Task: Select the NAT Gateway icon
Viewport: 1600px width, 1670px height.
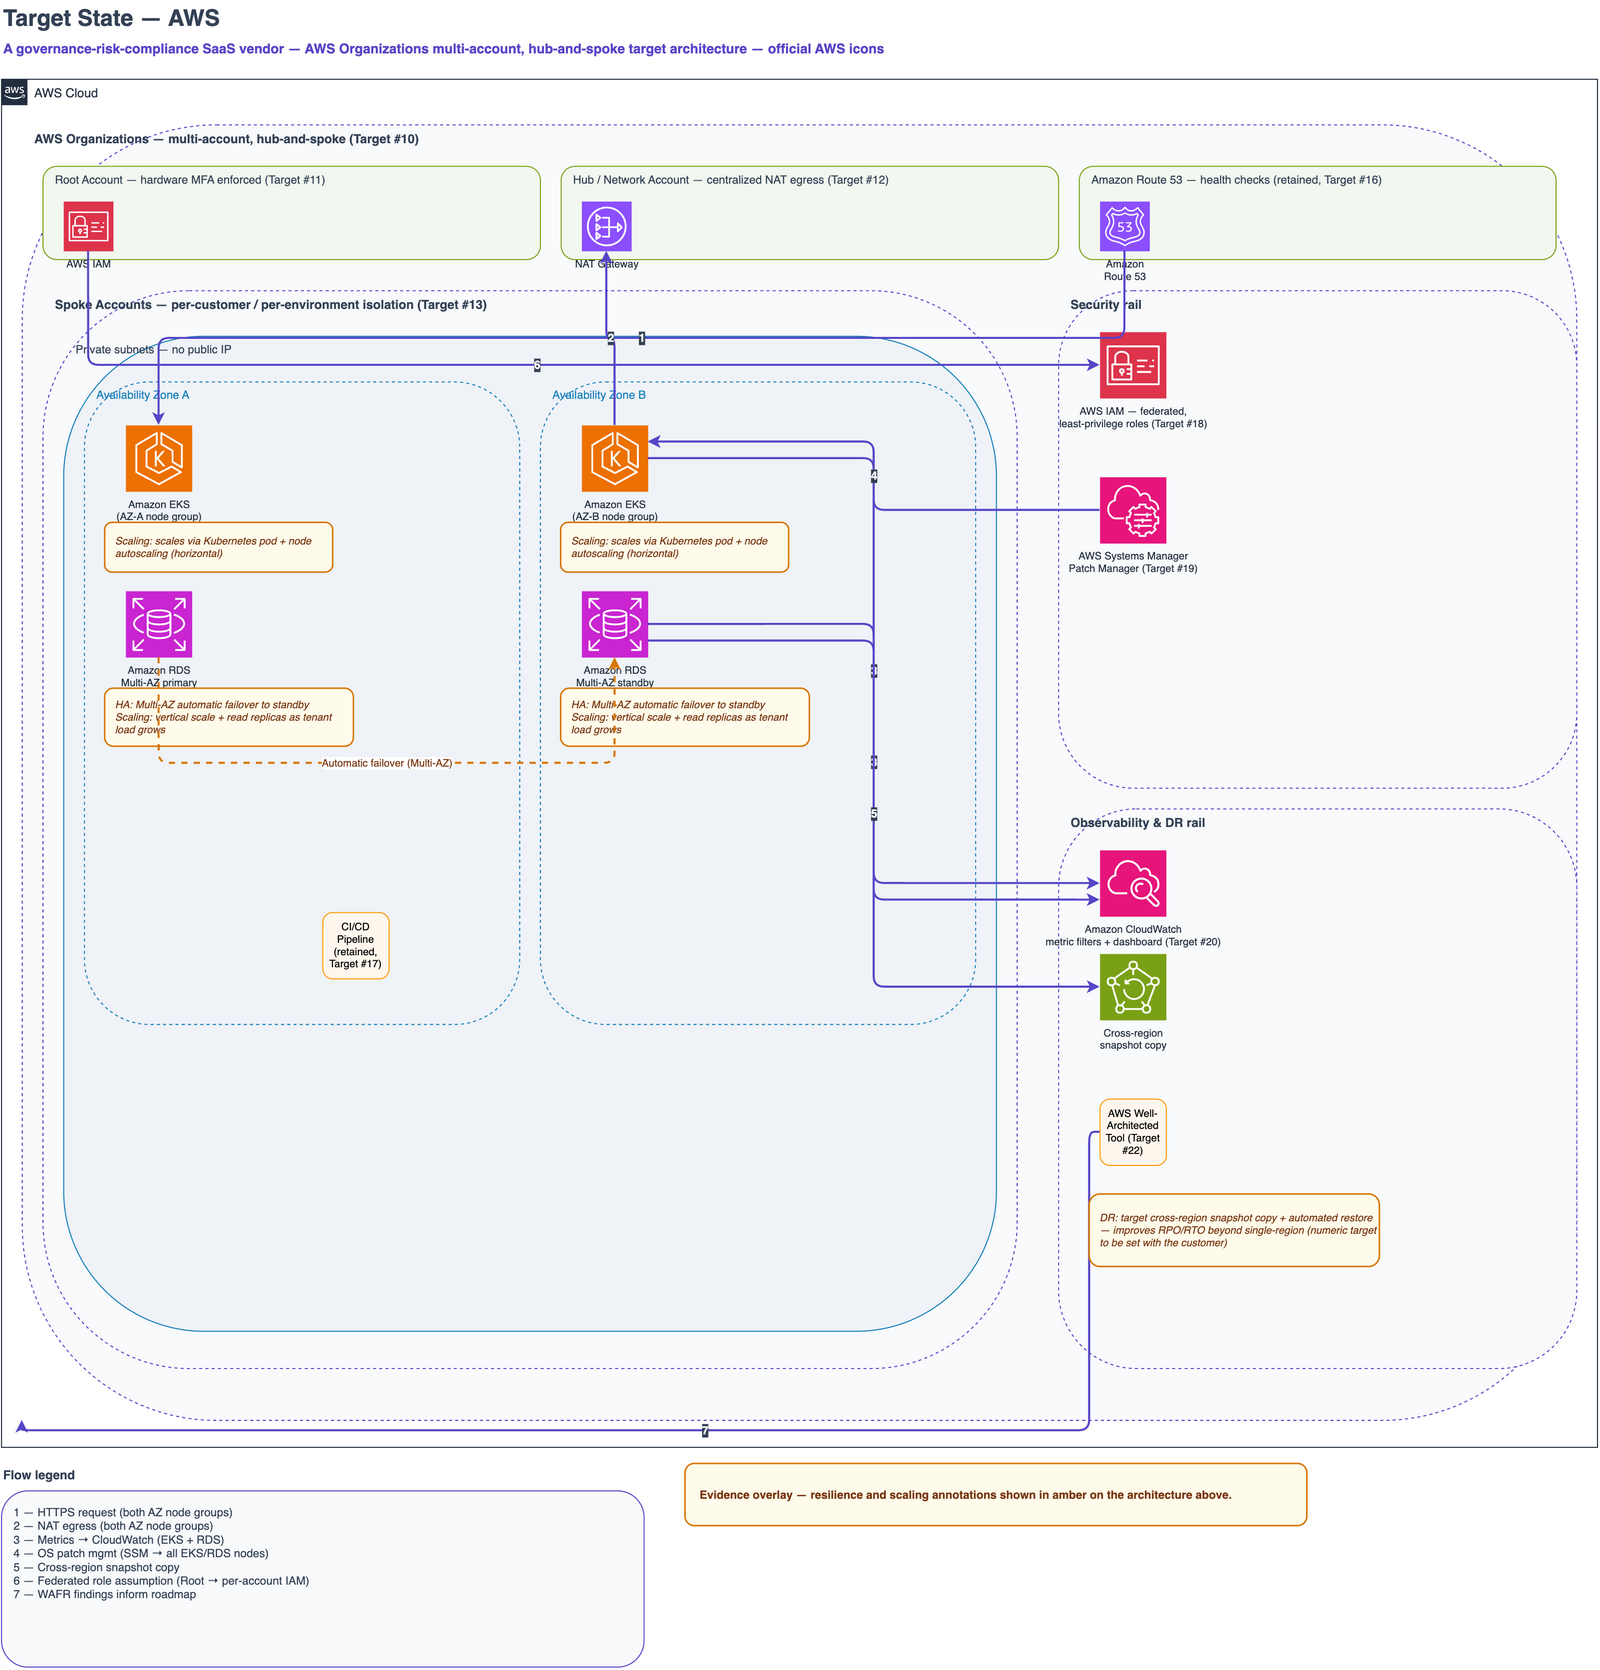Action: 607,226
